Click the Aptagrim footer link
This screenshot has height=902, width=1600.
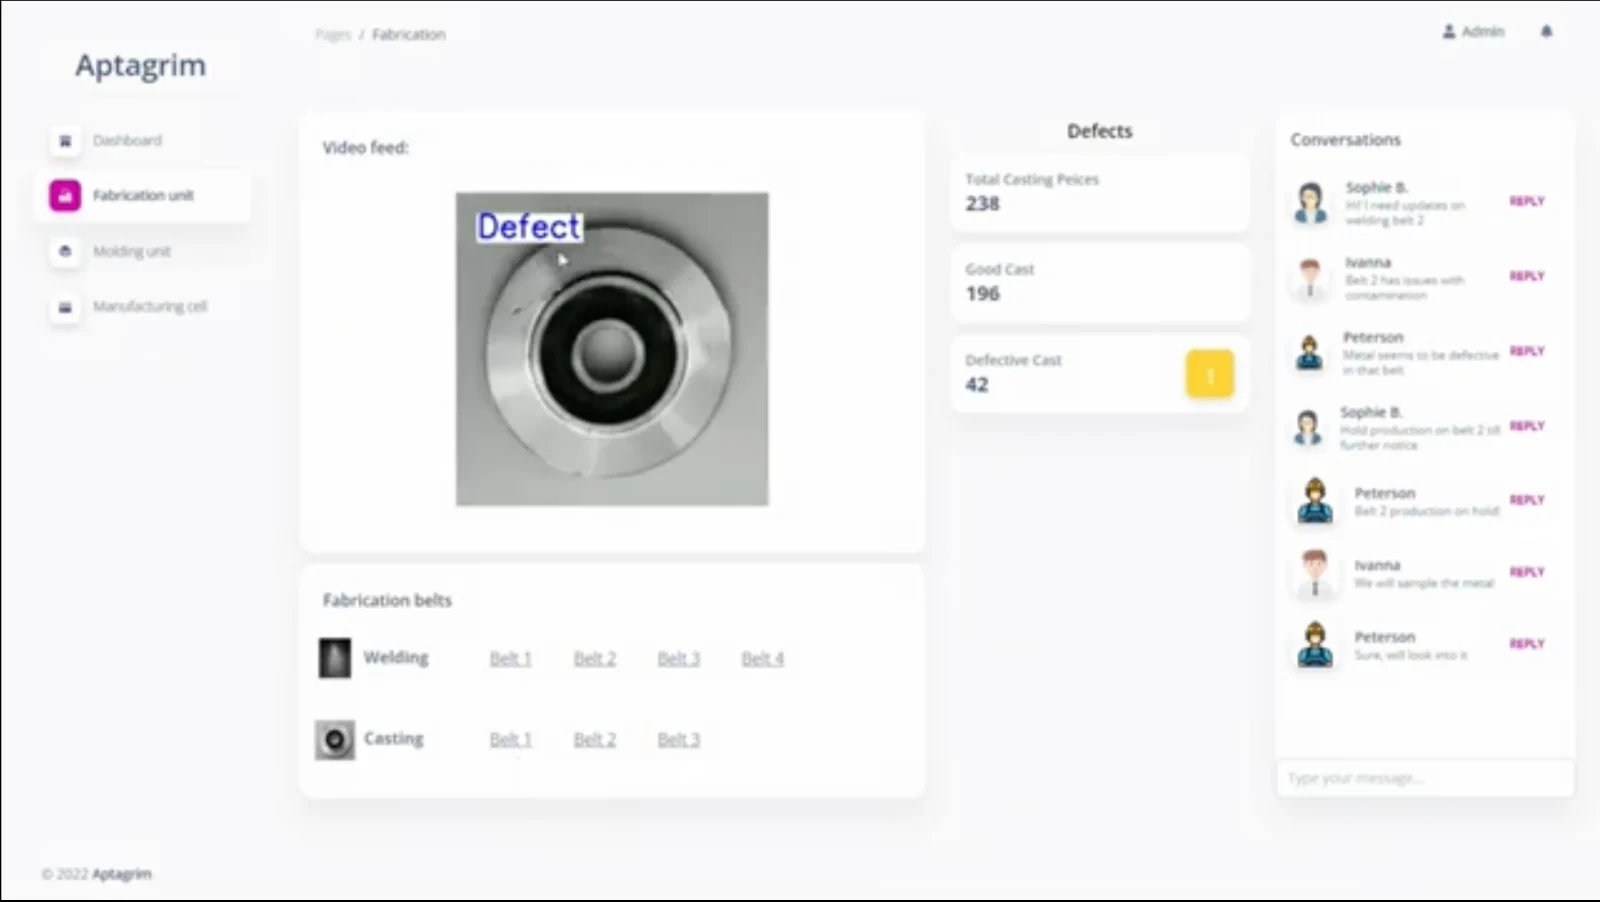coord(122,874)
